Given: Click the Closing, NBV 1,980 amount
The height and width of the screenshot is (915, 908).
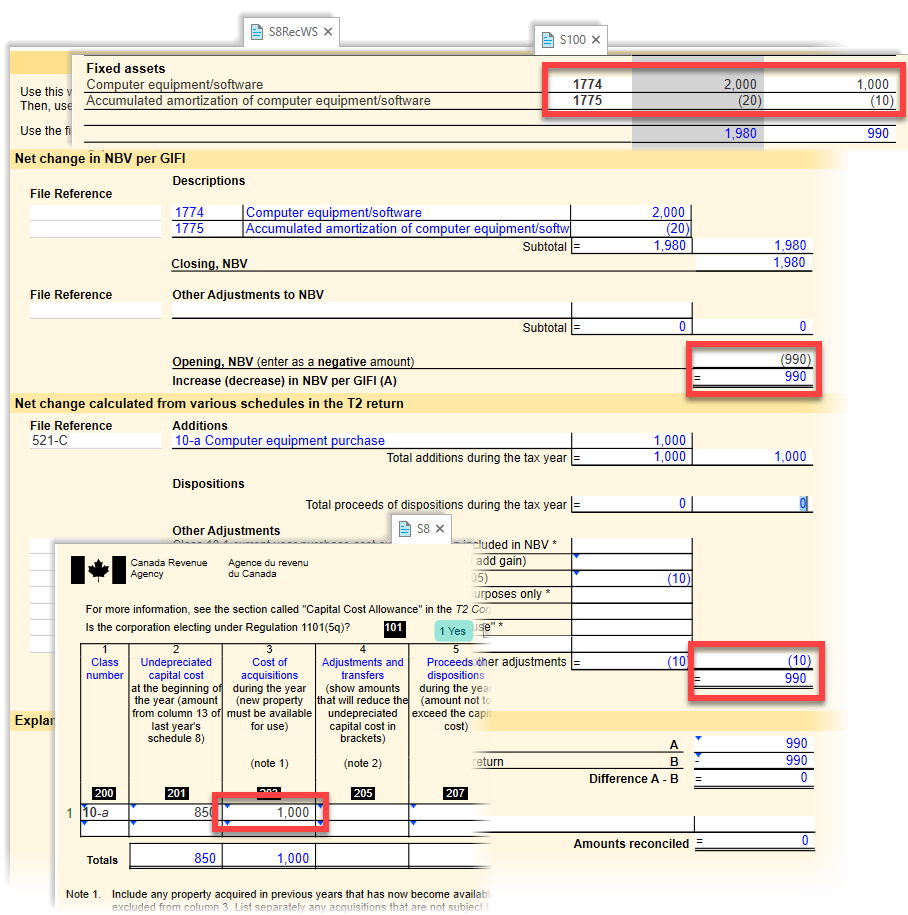Looking at the screenshot, I should (789, 263).
